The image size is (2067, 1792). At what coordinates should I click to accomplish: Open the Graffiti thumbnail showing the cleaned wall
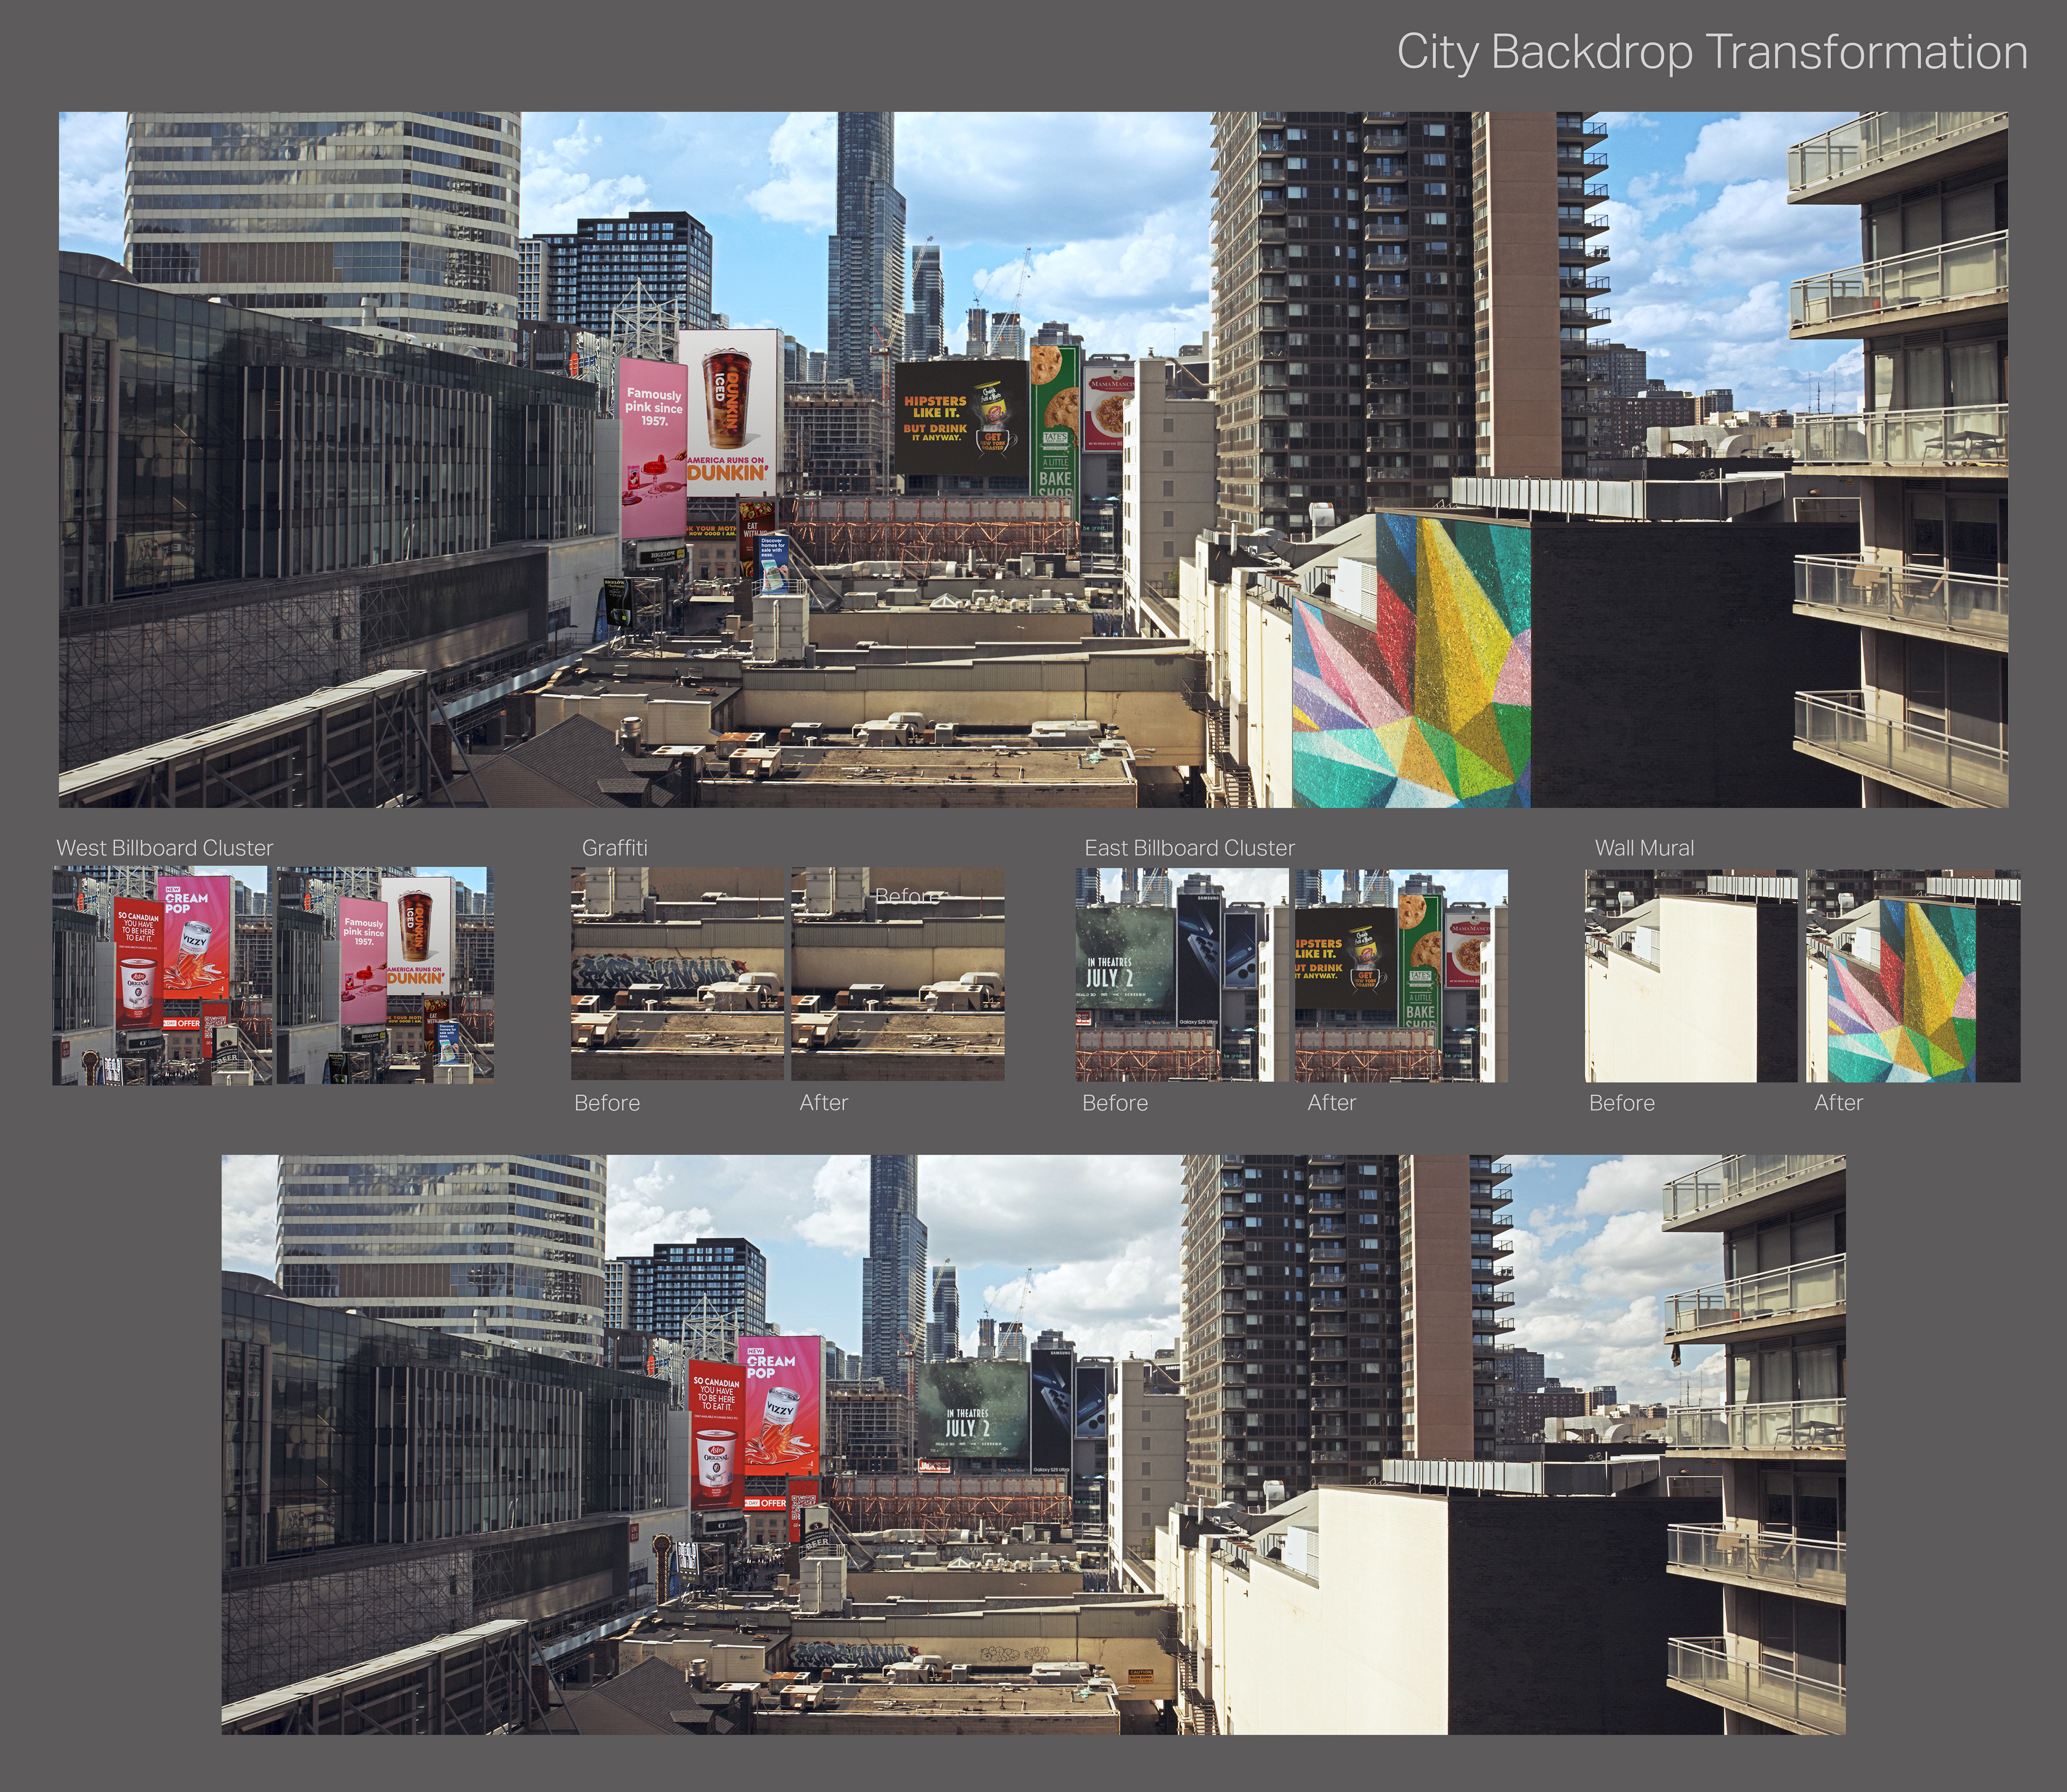click(898, 973)
